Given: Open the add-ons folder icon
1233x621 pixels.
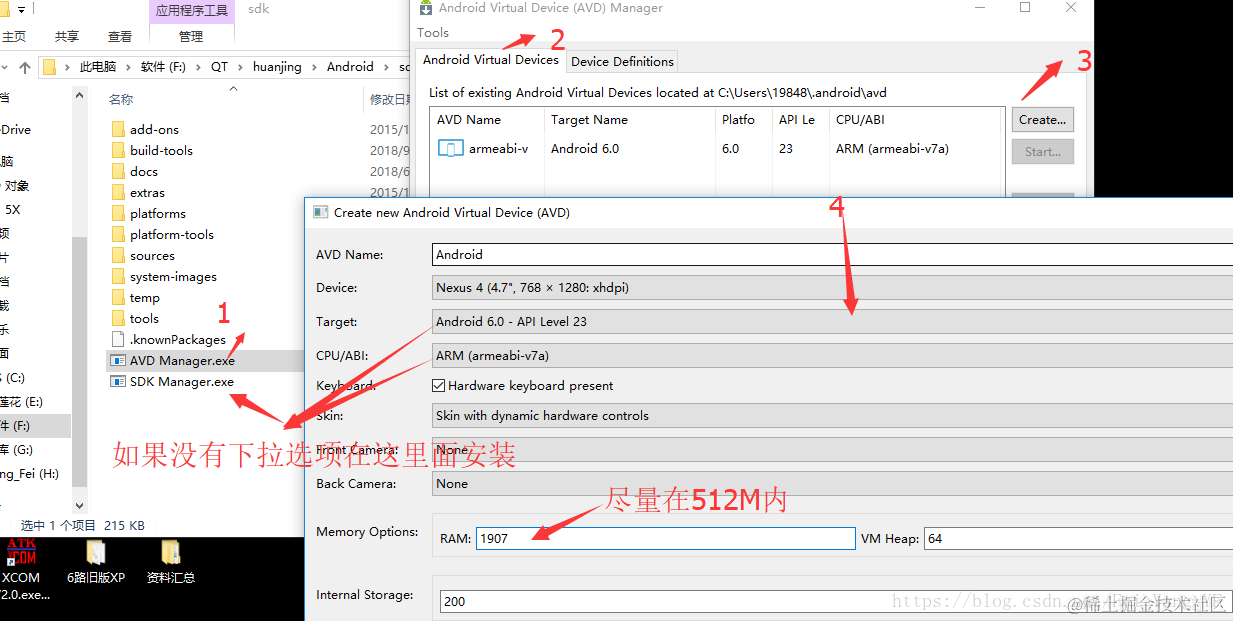Looking at the screenshot, I should tap(117, 129).
